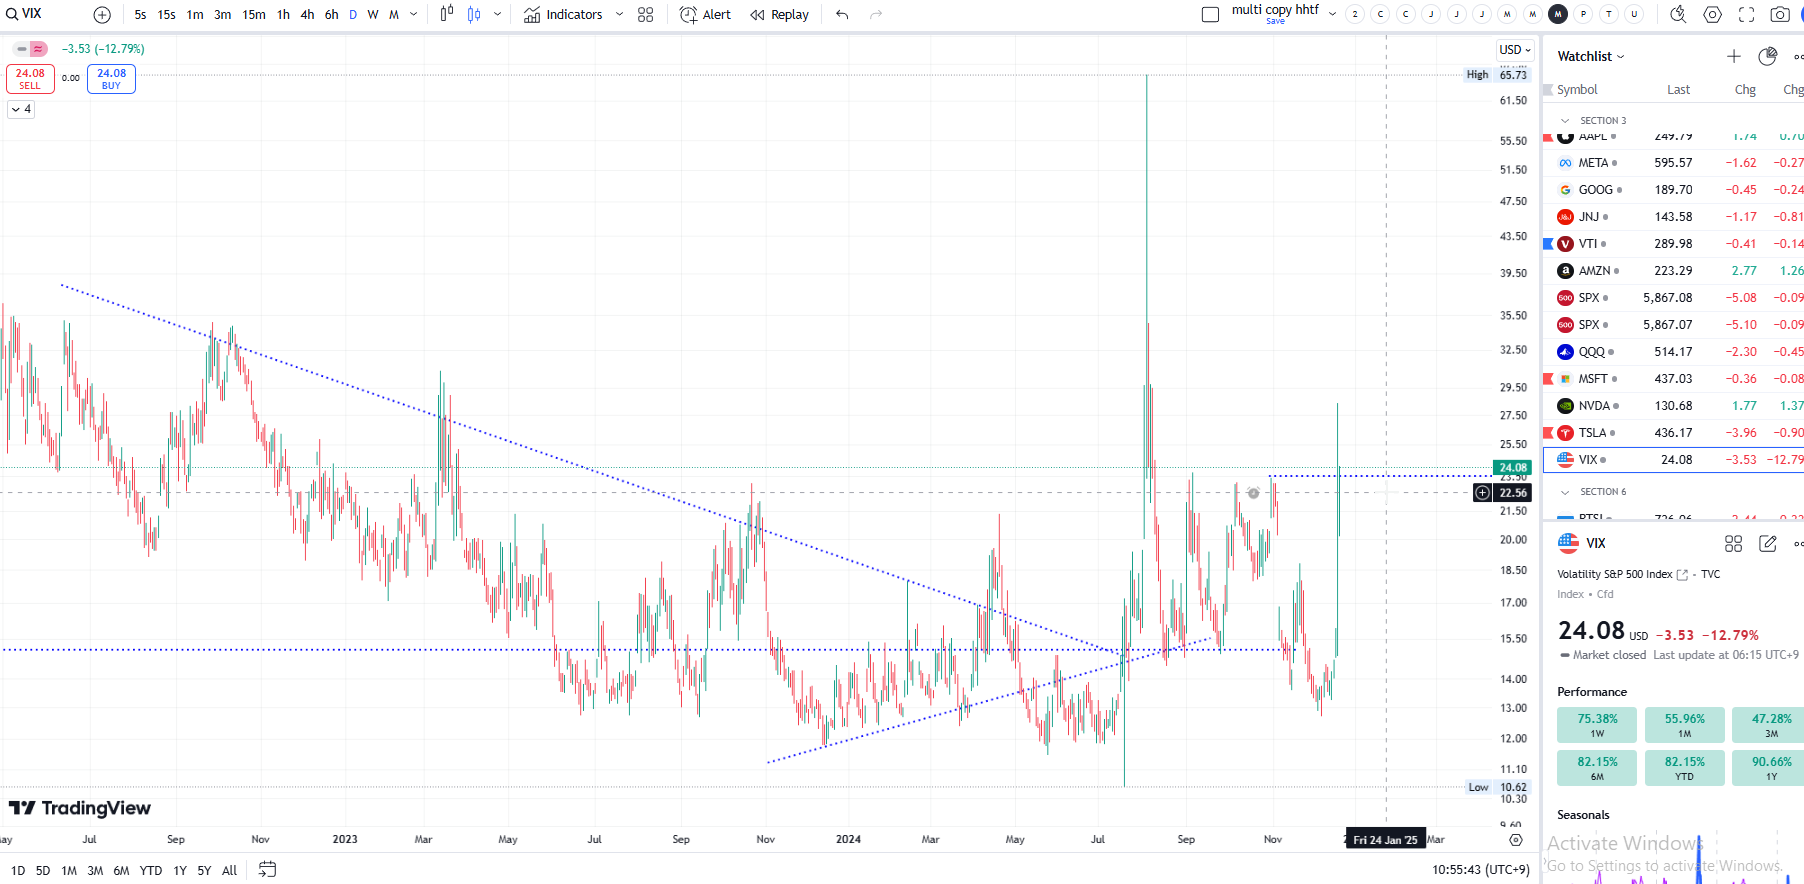Start Bar Replay mode

click(780, 15)
